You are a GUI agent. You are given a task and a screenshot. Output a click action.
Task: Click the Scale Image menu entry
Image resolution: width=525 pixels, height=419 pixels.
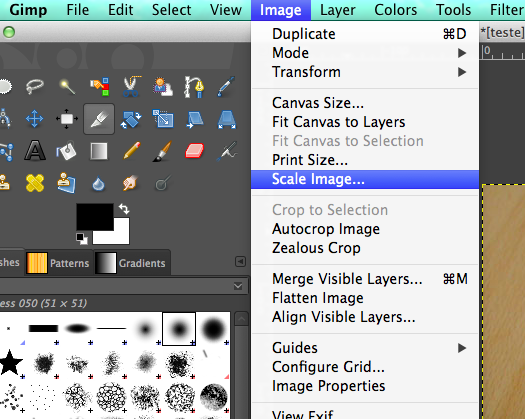pyautogui.click(x=365, y=179)
